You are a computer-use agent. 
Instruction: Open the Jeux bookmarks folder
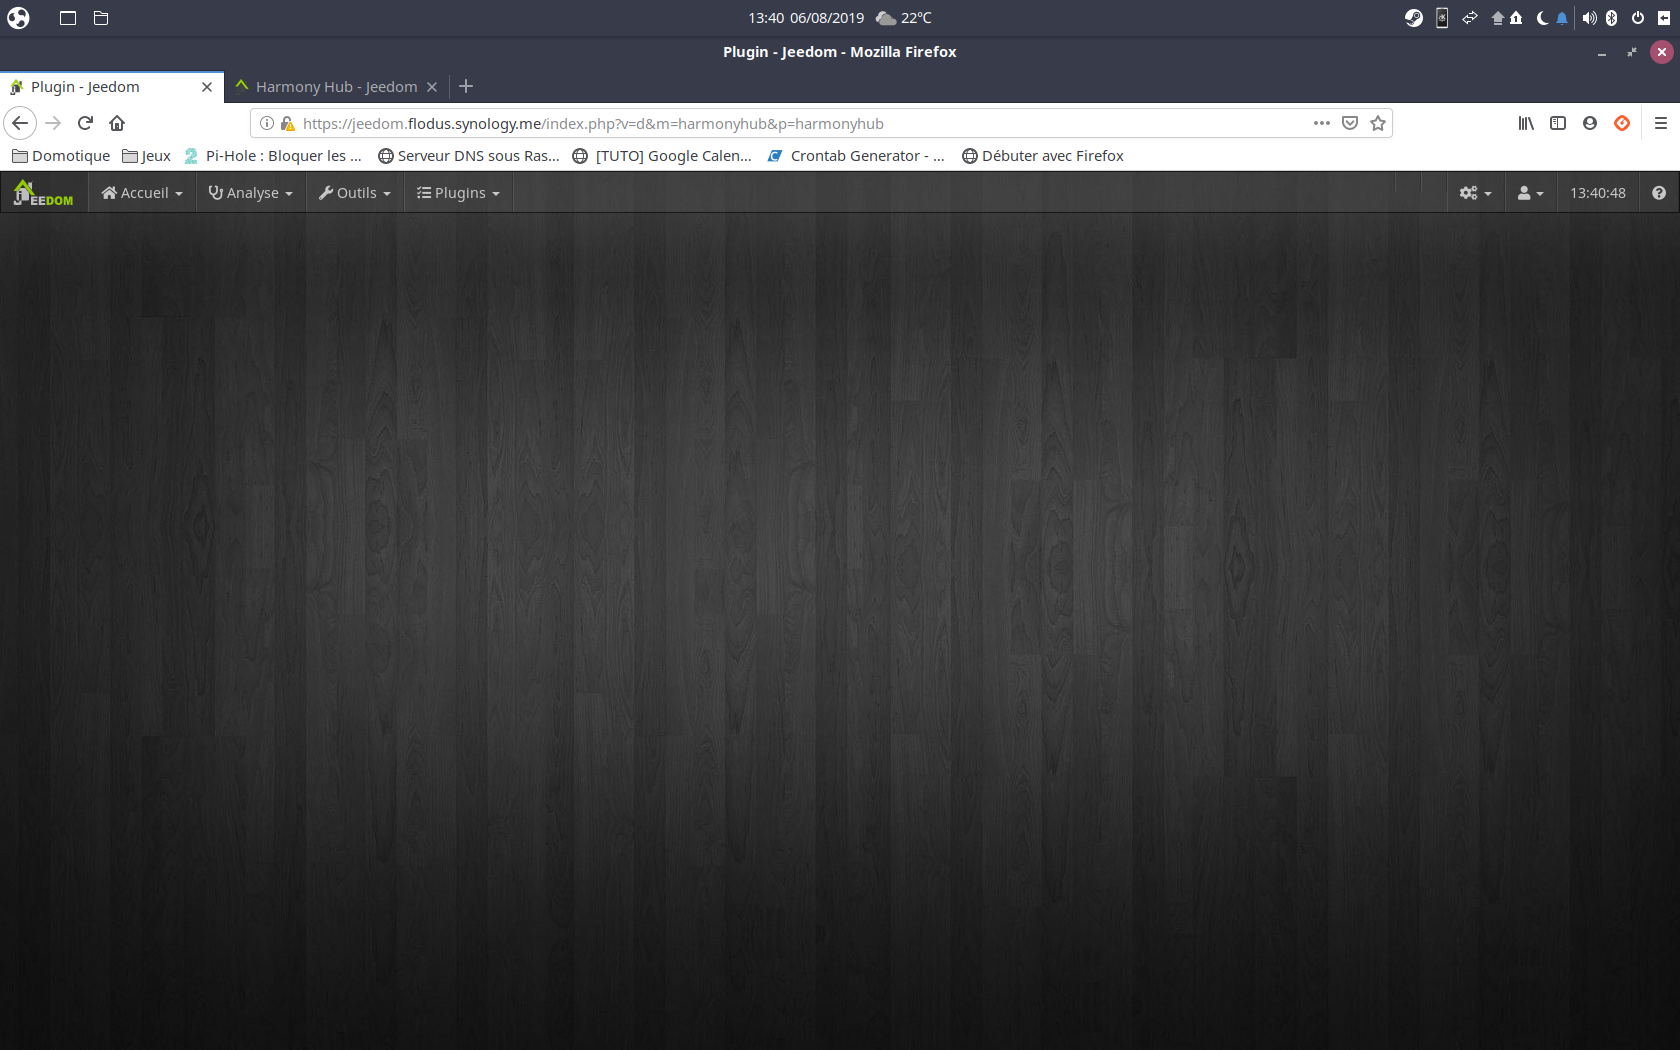[x=146, y=156]
